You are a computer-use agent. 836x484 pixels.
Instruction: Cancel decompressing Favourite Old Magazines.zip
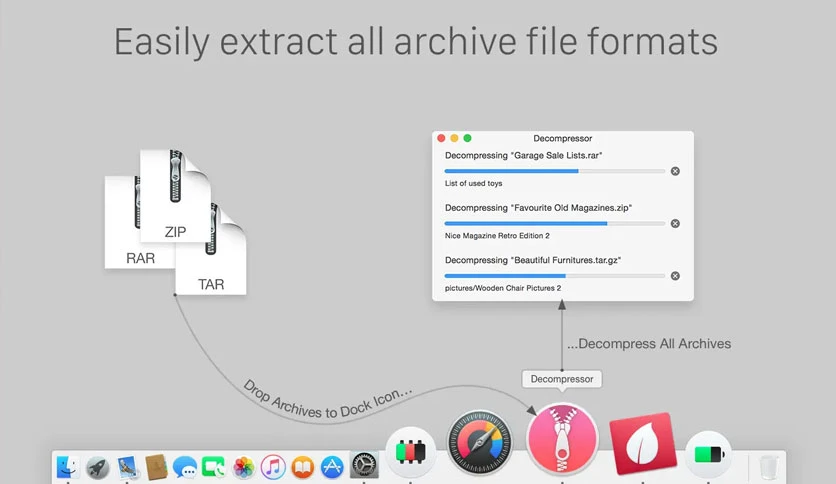point(675,223)
